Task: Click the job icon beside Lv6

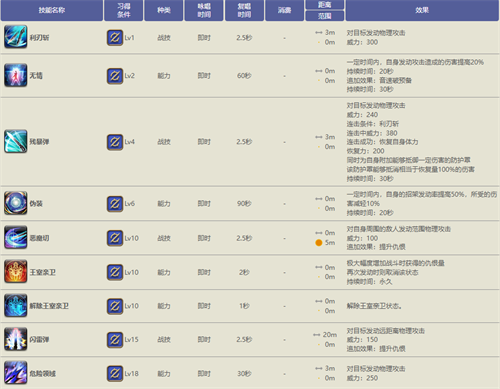Action: [115, 204]
